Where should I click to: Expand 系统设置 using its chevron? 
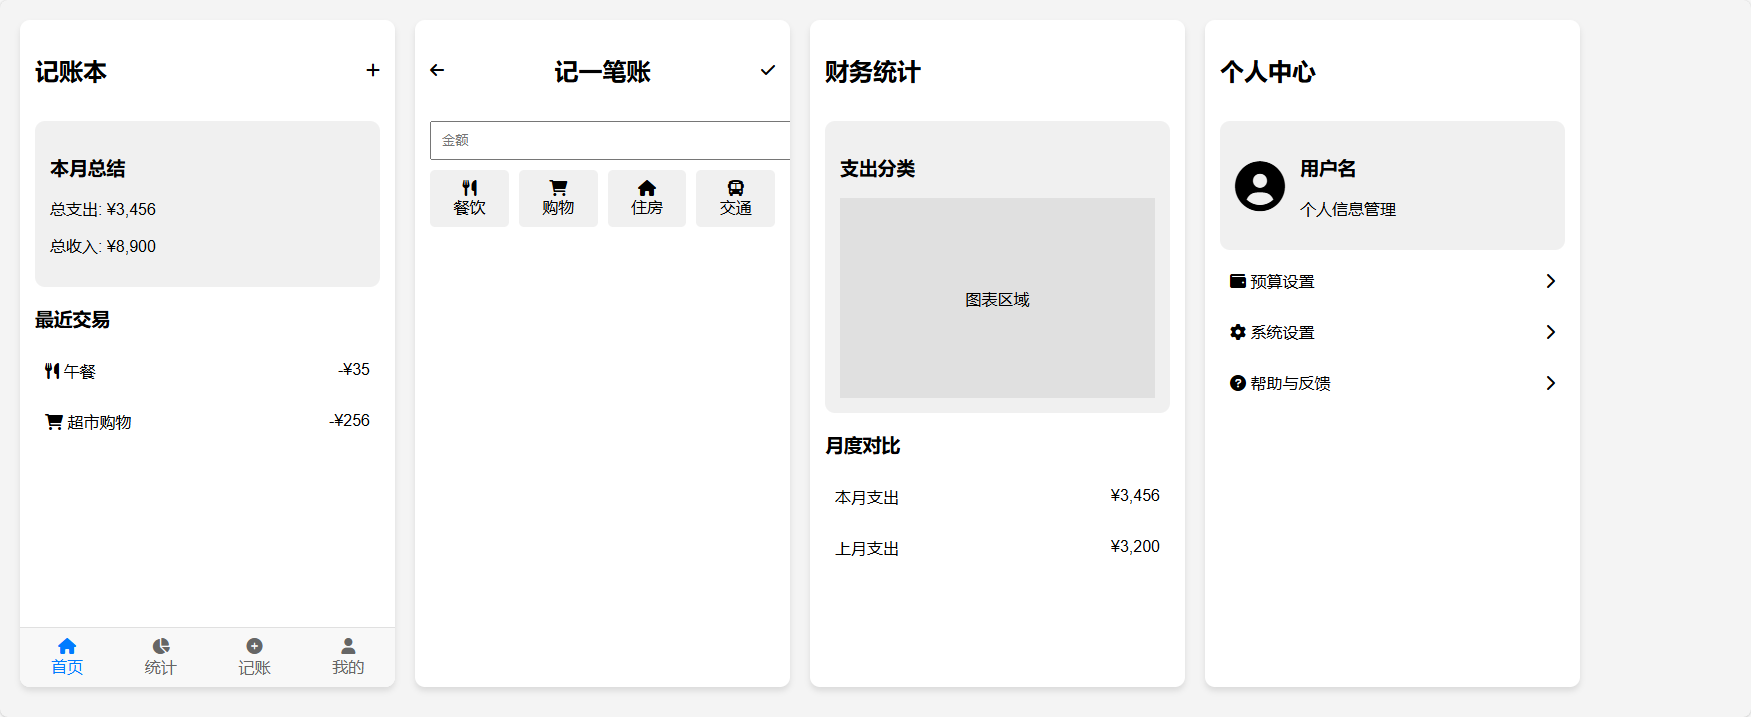click(x=1550, y=332)
